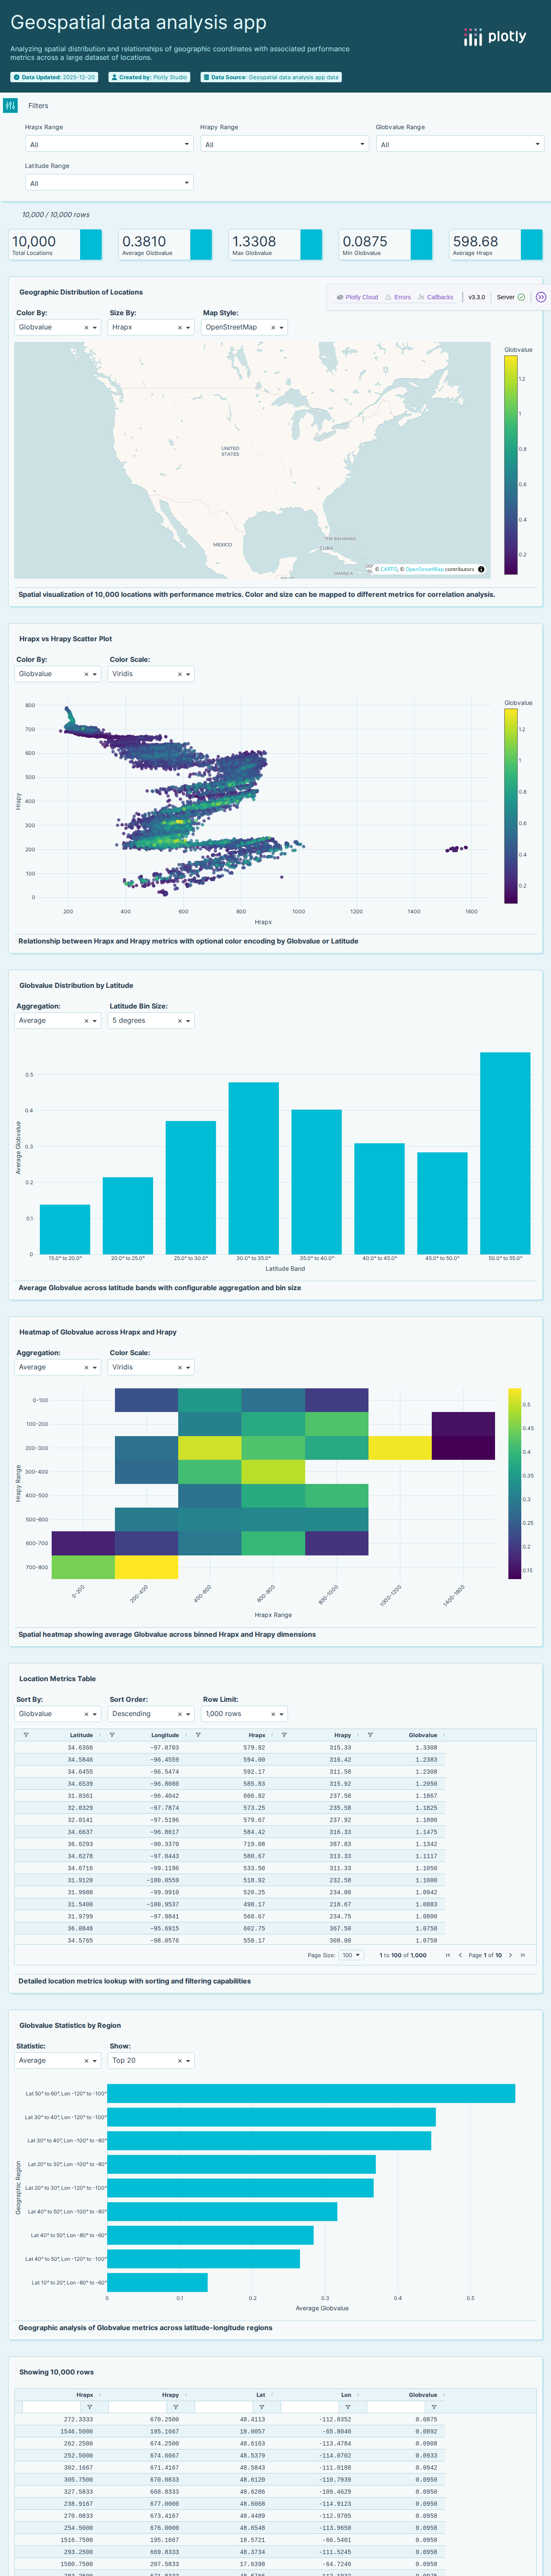The height and width of the screenshot is (2576, 551).
Task: Open the Callbacks debug panel
Action: coord(435,297)
